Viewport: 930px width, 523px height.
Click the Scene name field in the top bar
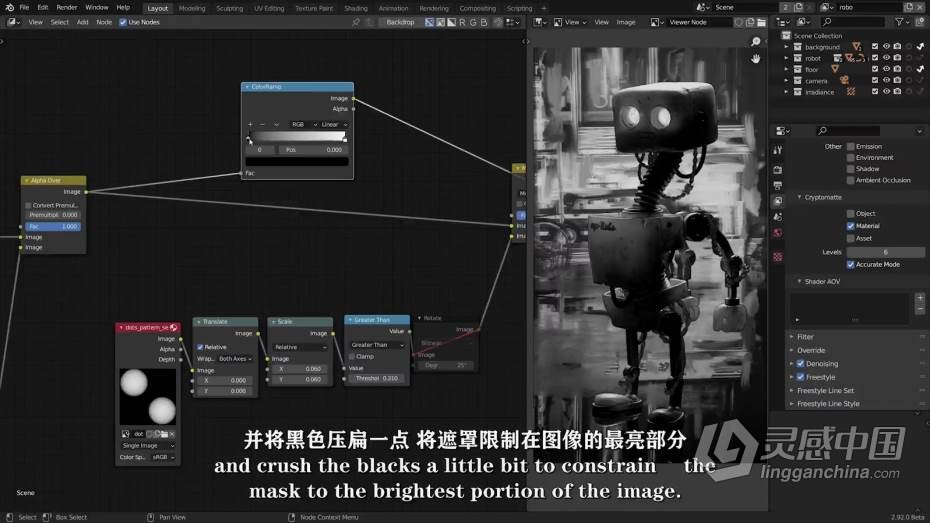[746, 7]
